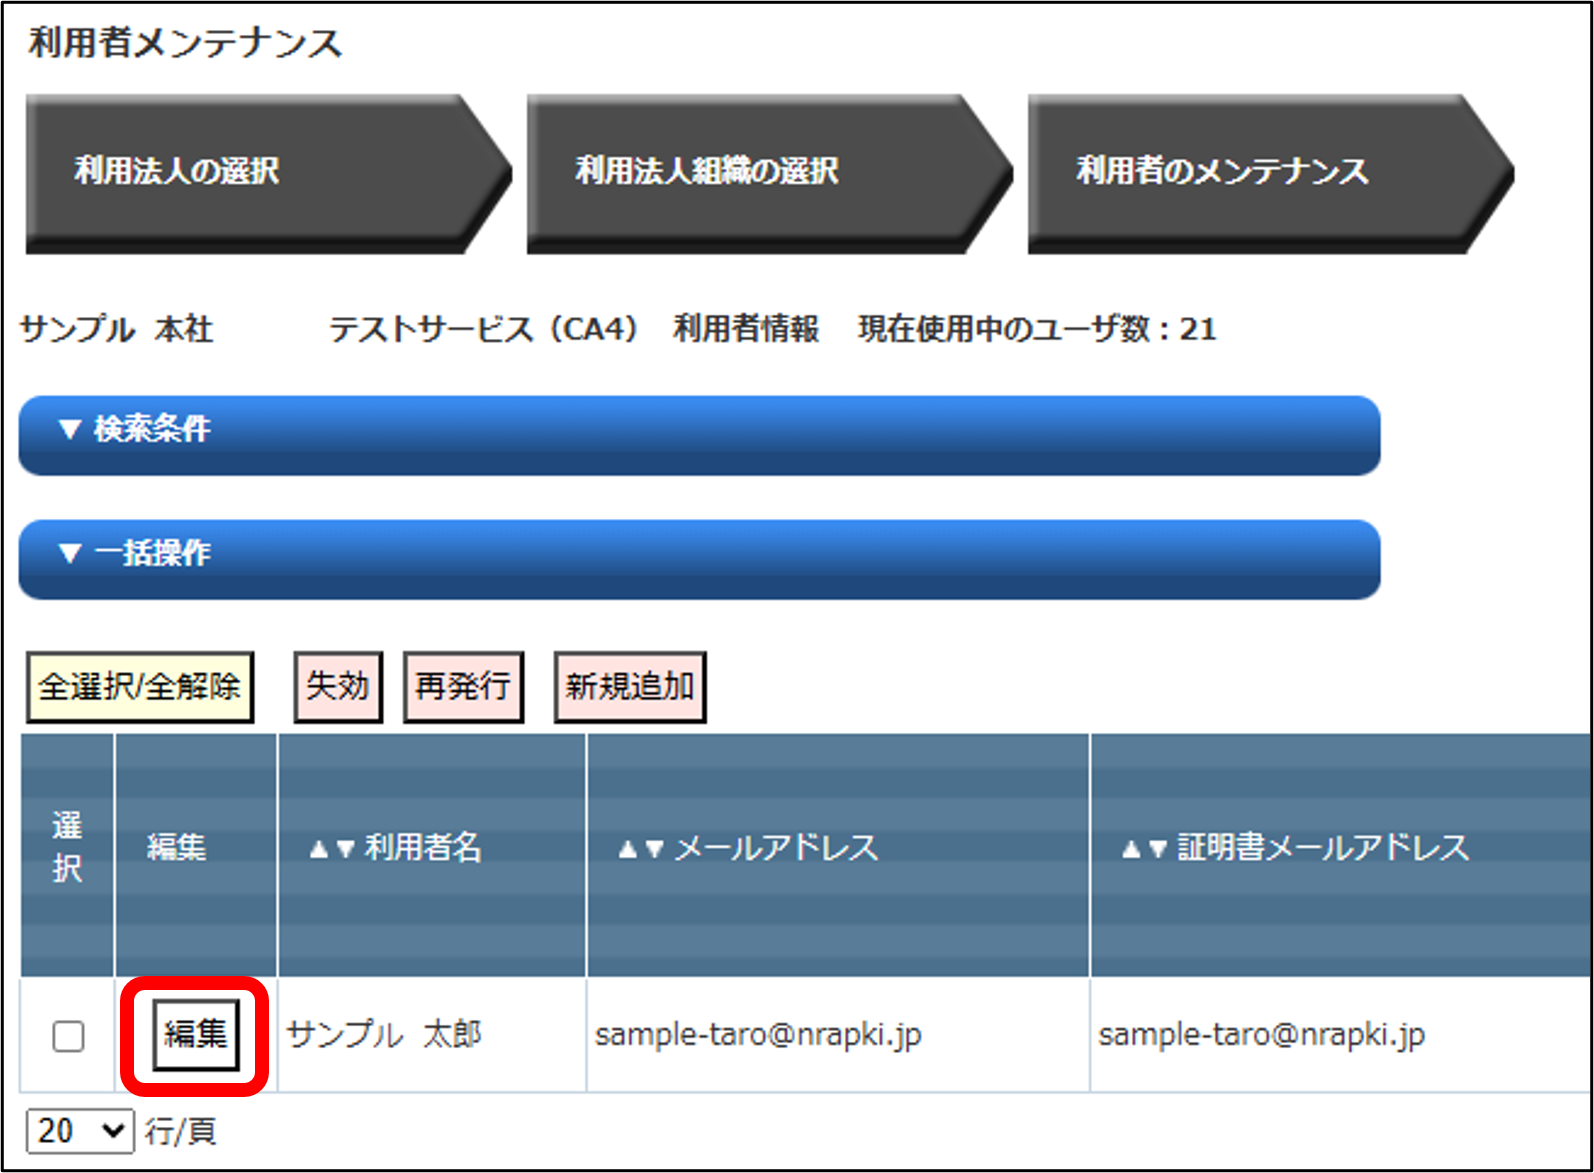Click ▼ descending arrow beside メールアドレス header

(x=655, y=850)
